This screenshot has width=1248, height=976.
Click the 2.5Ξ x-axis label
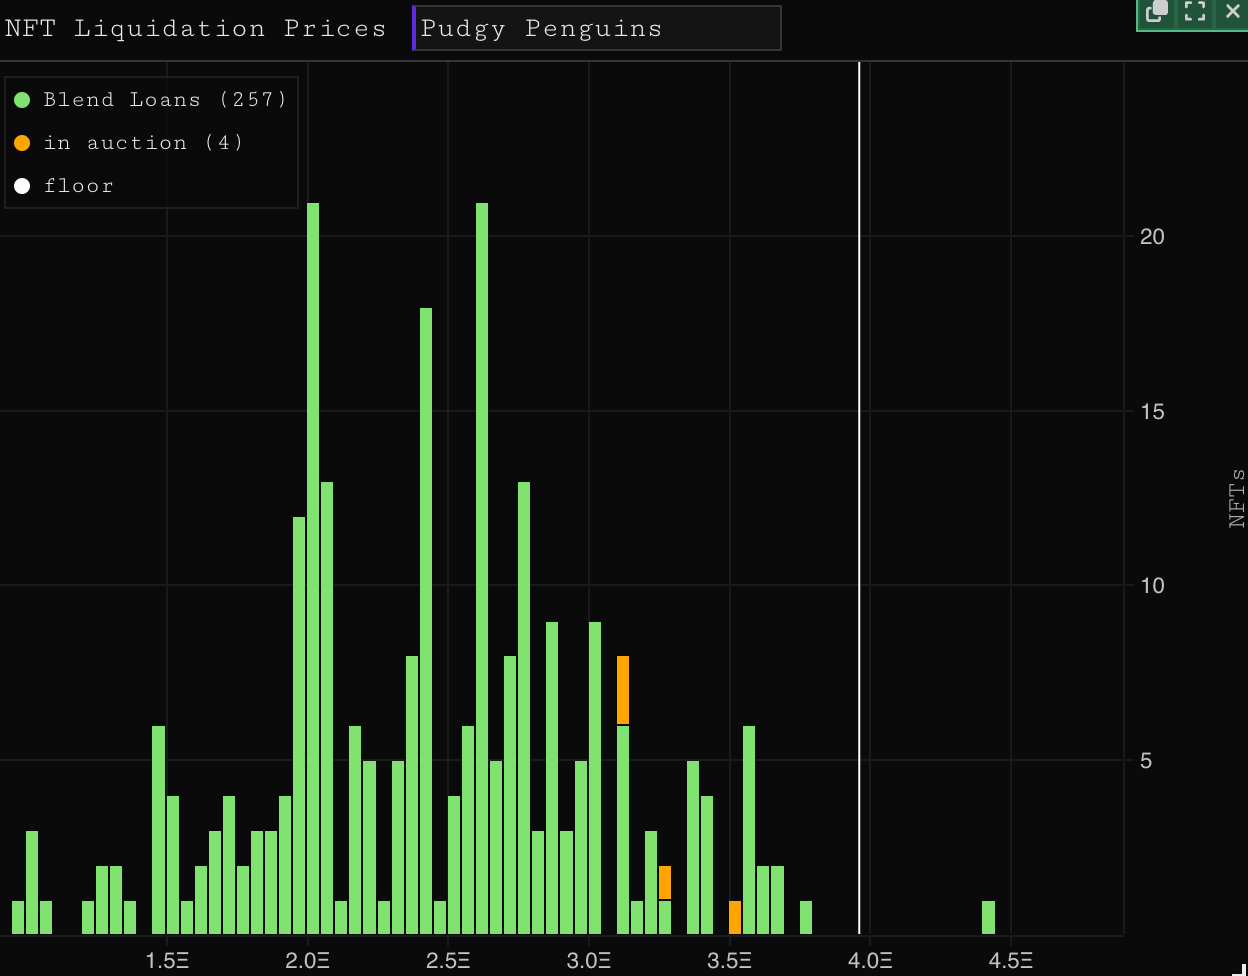click(x=448, y=961)
